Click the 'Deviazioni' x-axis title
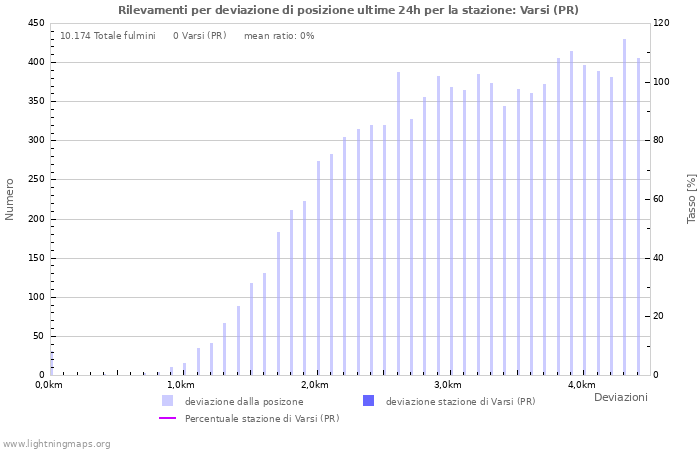 point(621,397)
